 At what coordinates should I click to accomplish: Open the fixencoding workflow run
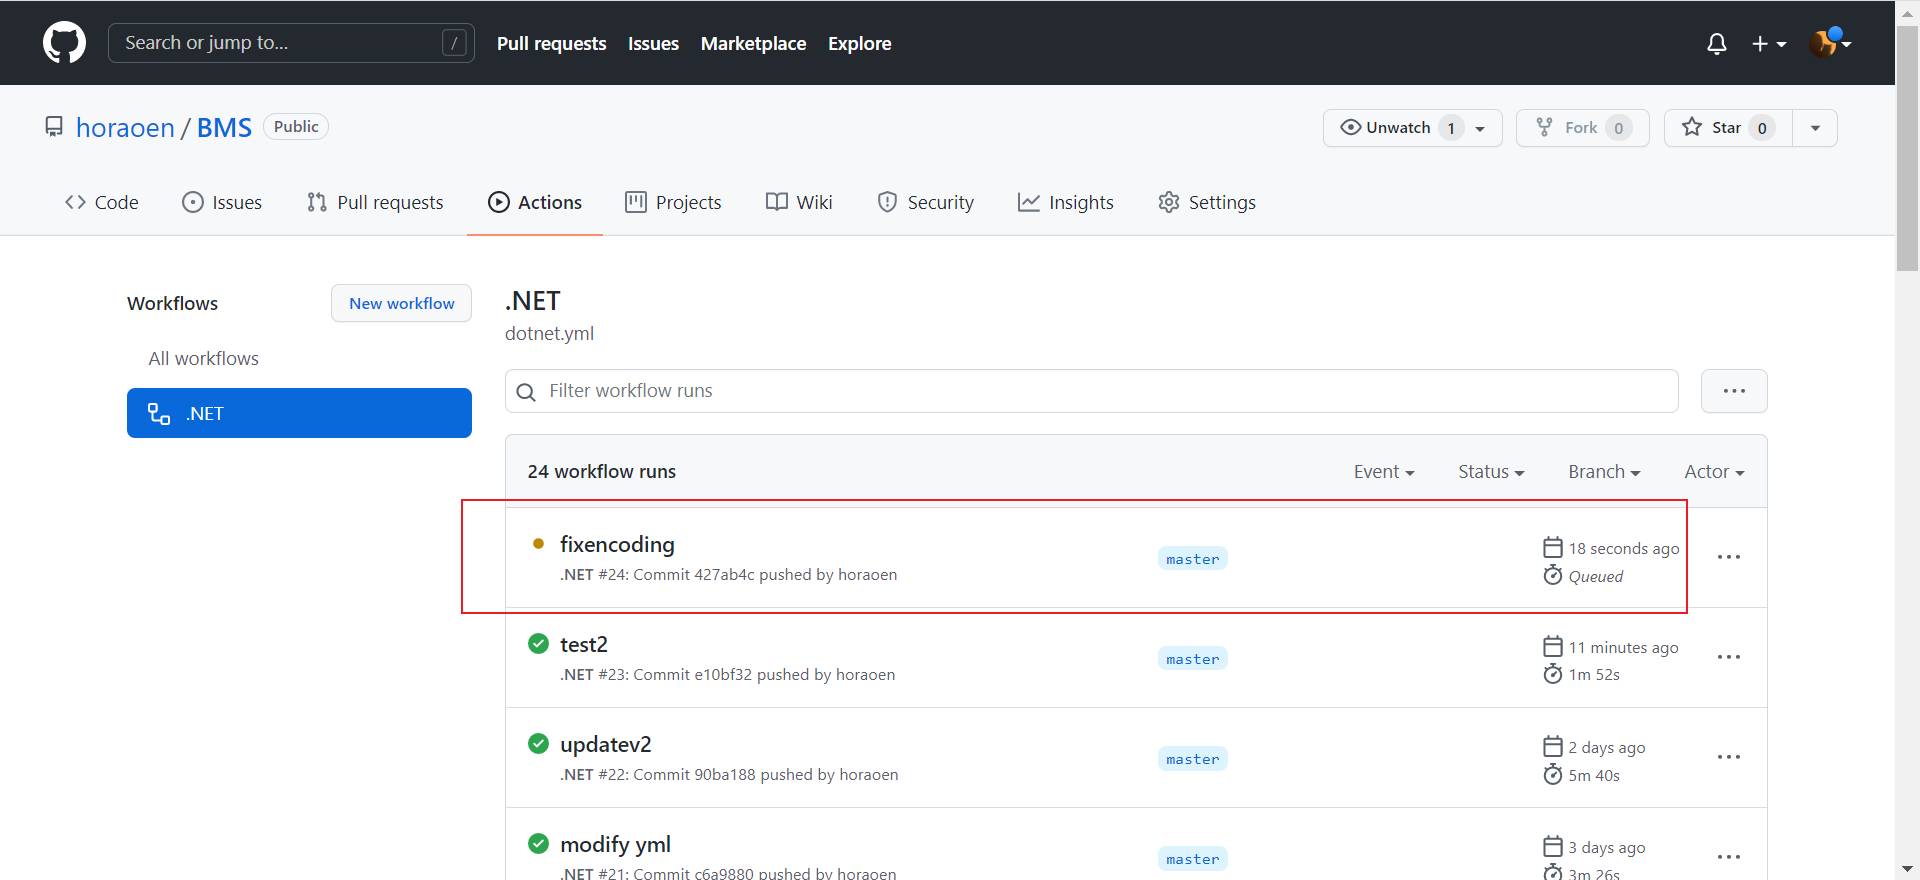[x=617, y=544]
